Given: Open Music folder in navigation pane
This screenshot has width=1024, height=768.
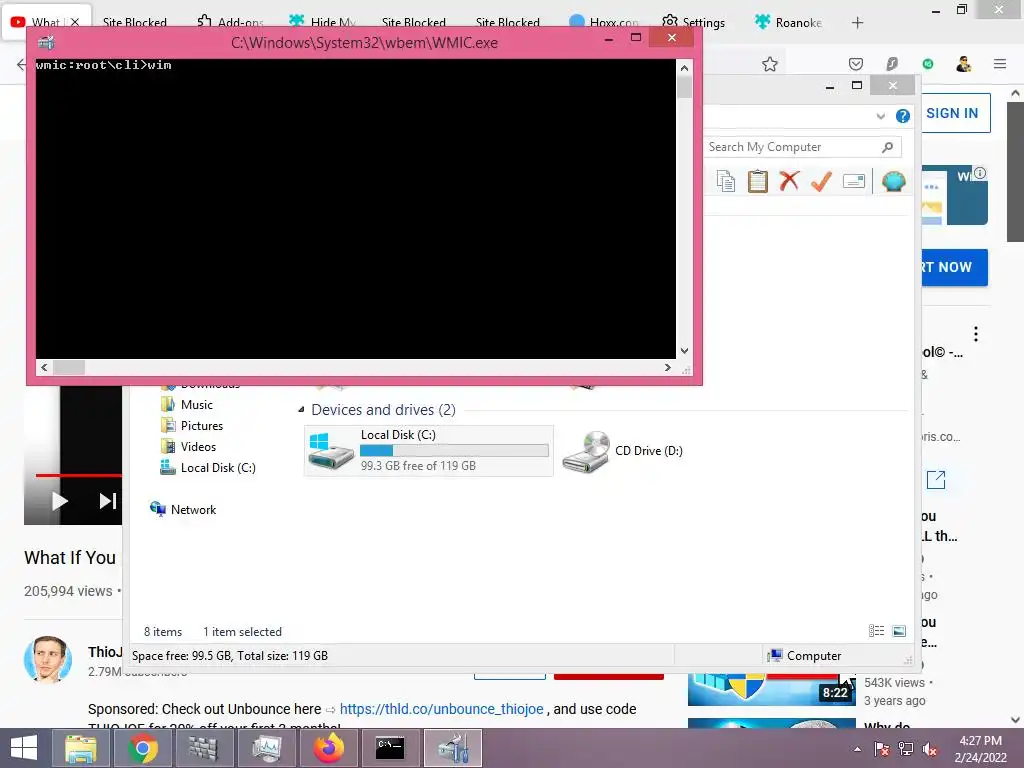Looking at the screenshot, I should tap(197, 405).
